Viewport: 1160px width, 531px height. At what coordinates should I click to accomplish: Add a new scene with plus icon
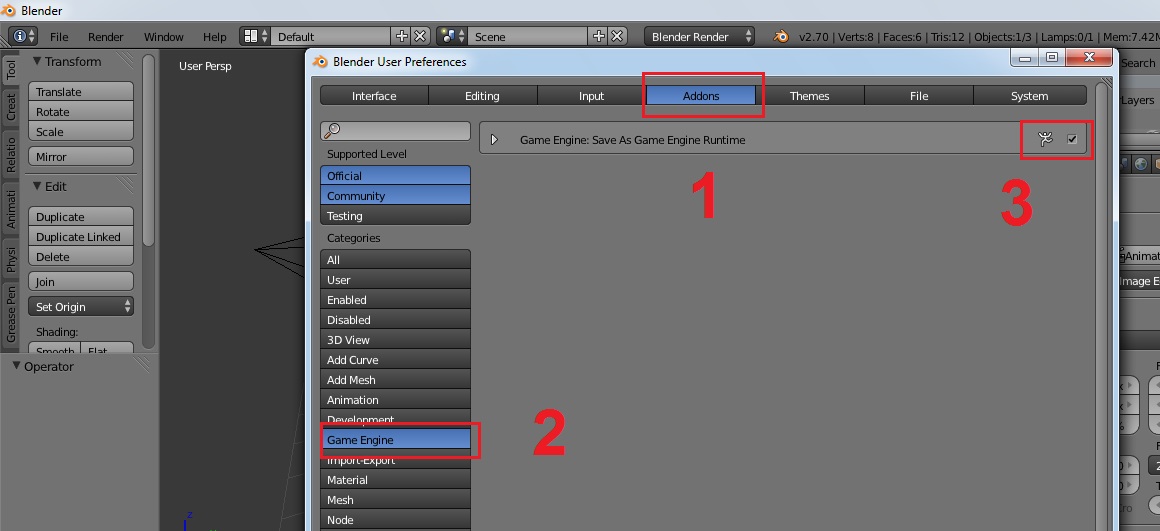click(x=598, y=36)
